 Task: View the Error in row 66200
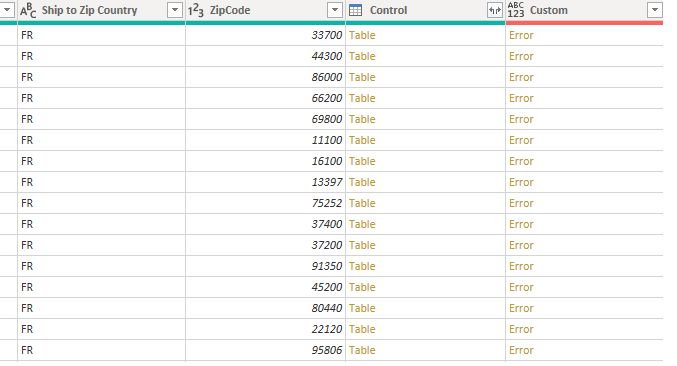521,98
